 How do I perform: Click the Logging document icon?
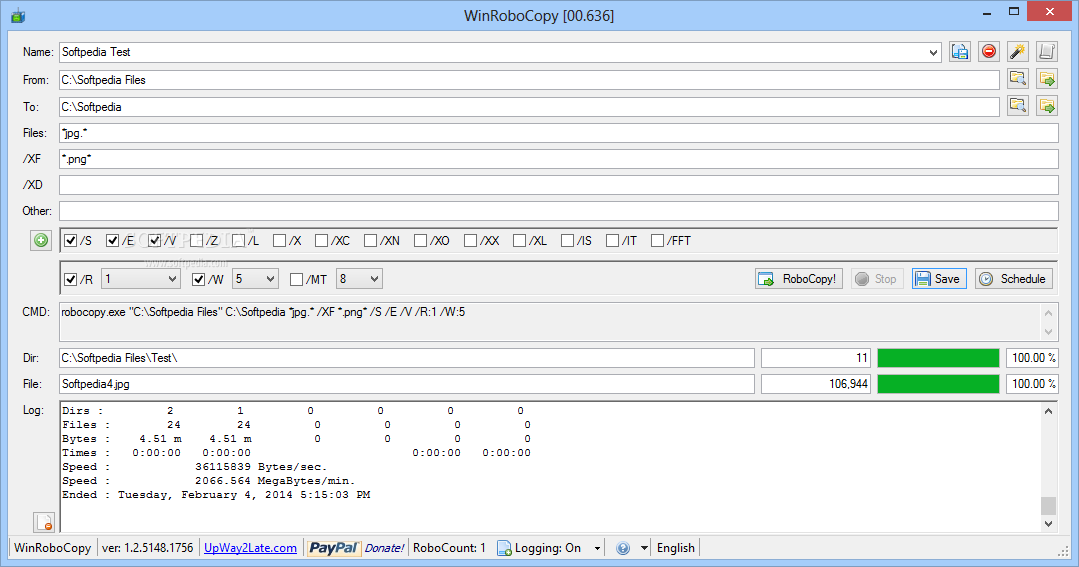click(504, 548)
